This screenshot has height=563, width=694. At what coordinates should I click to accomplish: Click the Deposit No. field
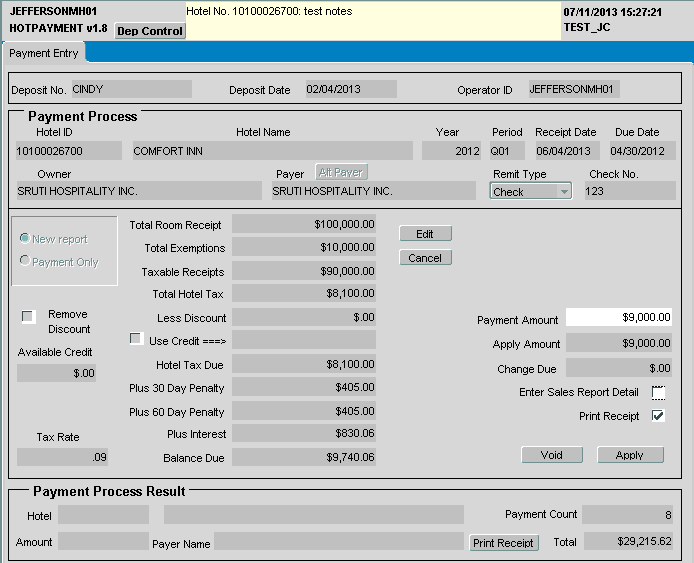[x=130, y=89]
